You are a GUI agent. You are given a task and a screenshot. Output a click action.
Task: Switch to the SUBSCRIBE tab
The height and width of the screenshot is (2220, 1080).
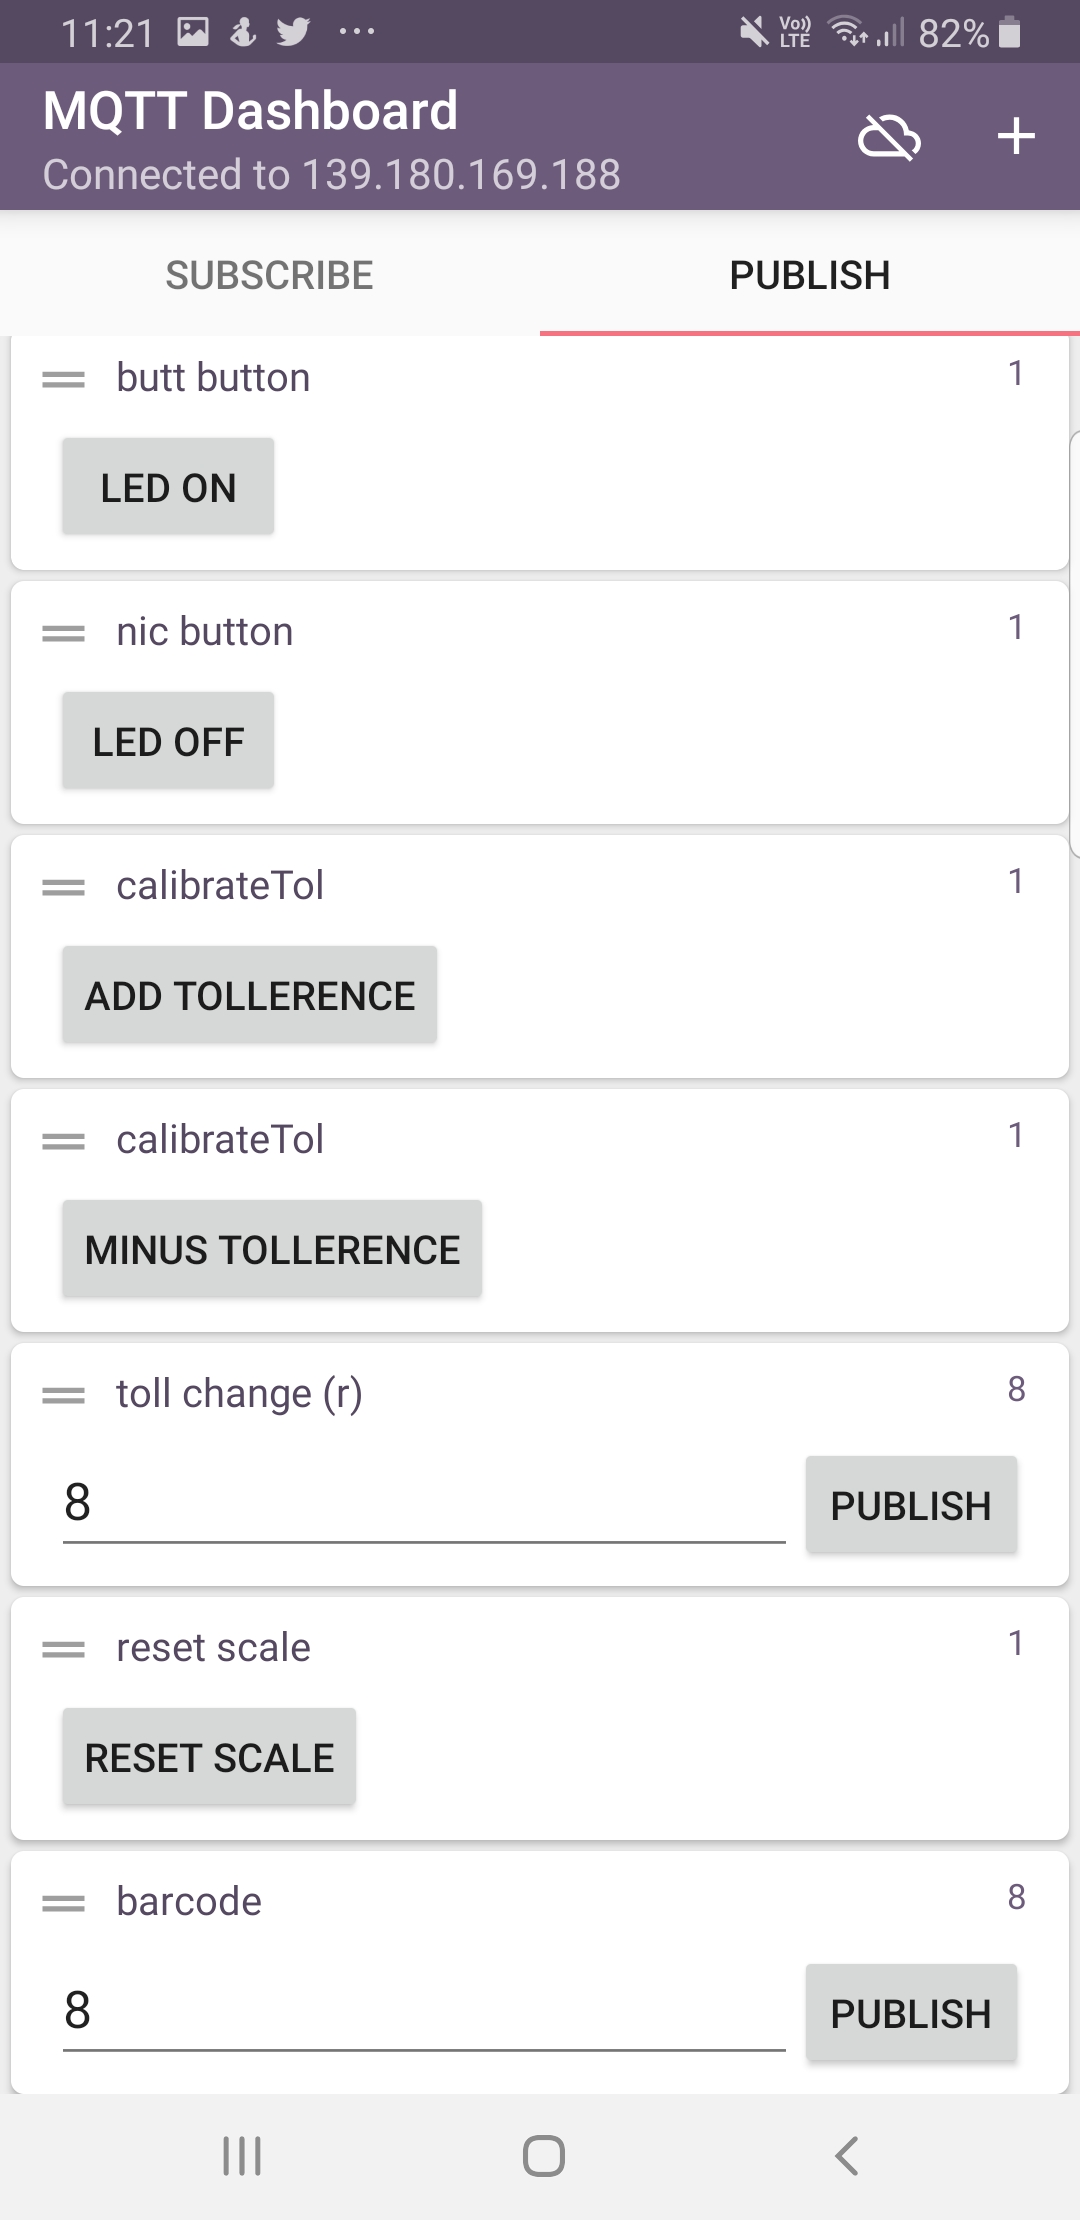[270, 275]
